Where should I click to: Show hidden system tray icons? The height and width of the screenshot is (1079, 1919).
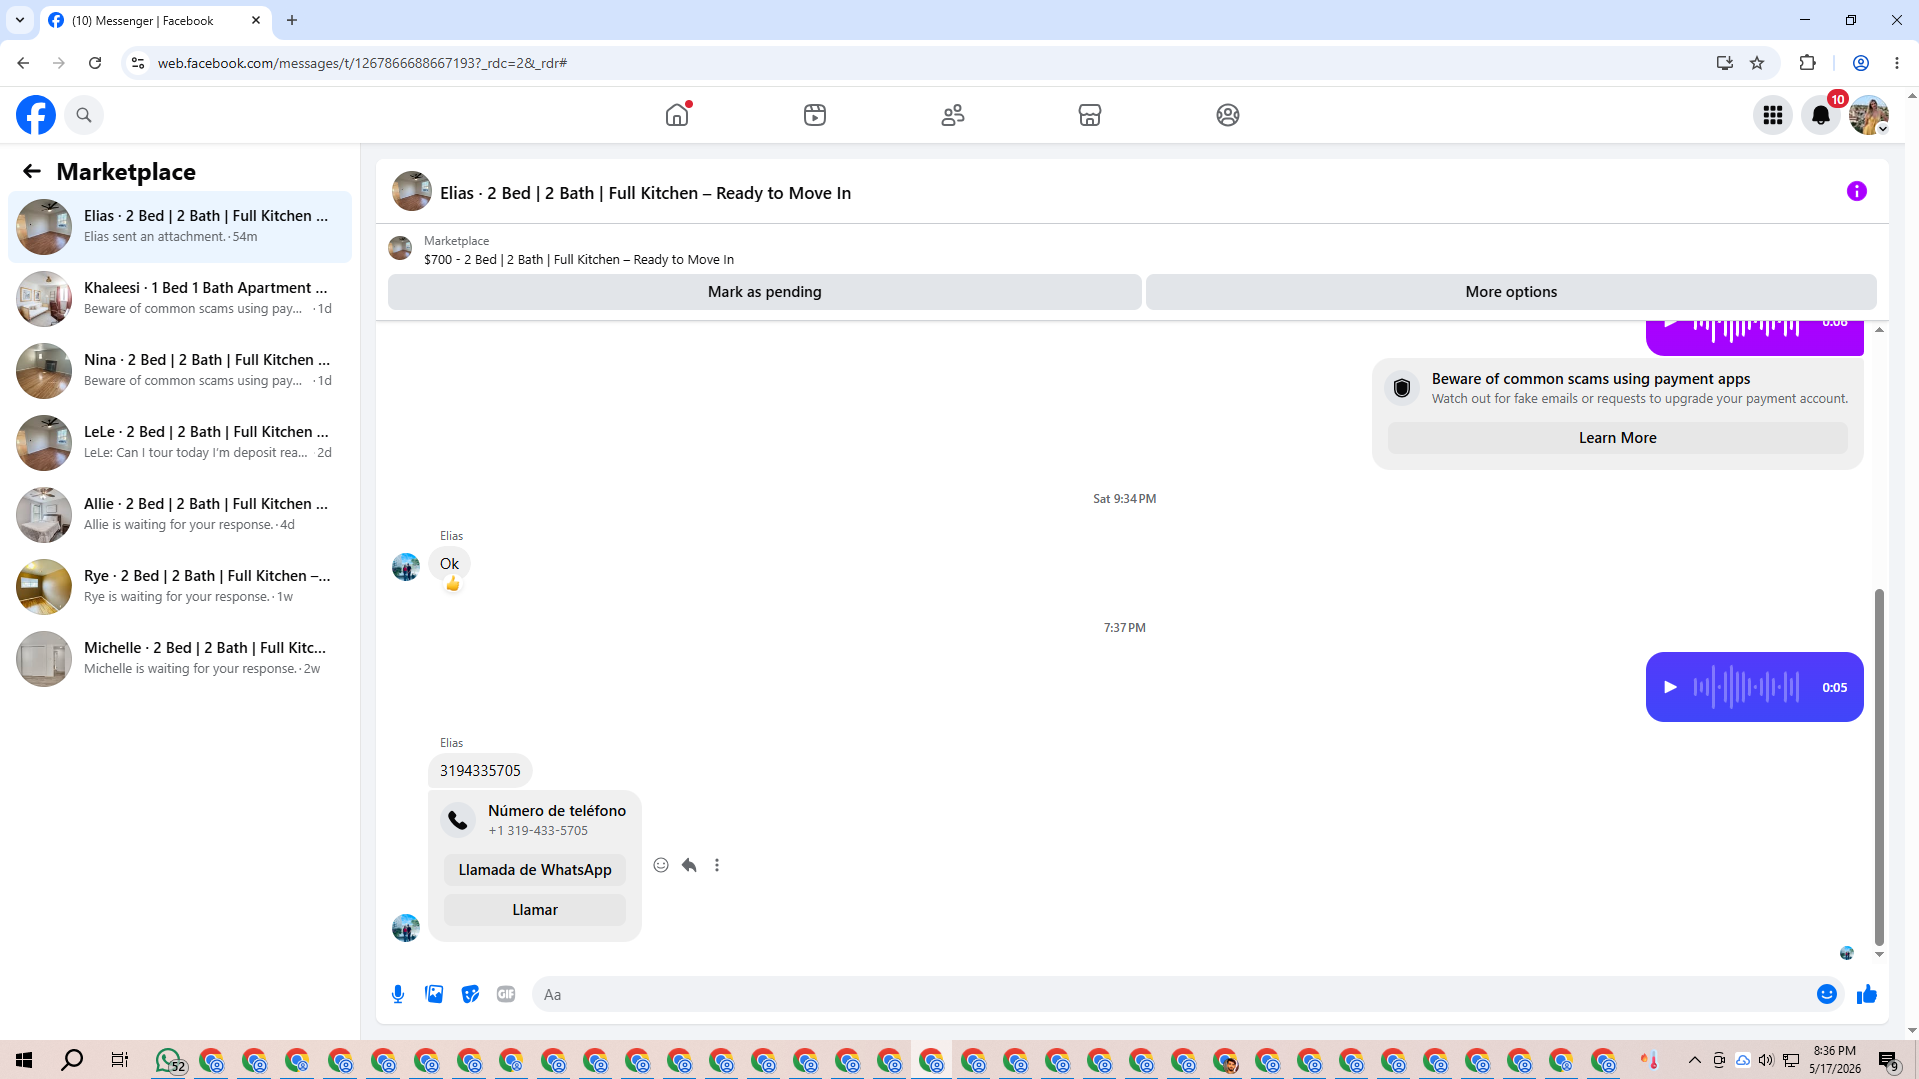(x=1695, y=1060)
